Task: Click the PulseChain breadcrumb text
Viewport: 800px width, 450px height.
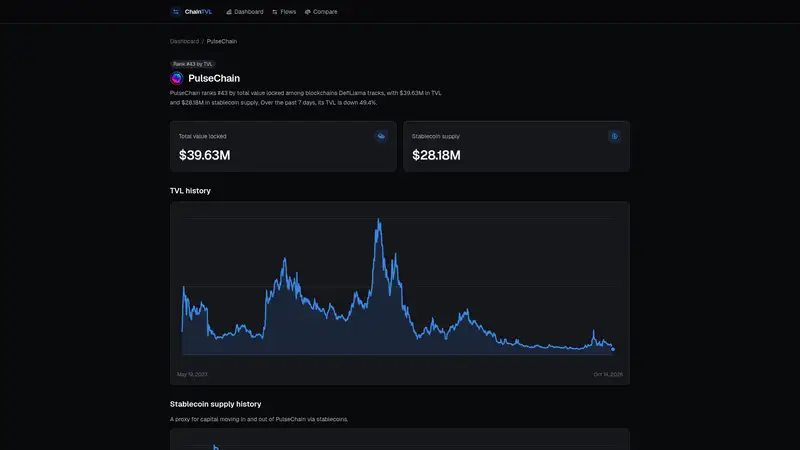Action: [x=221, y=41]
